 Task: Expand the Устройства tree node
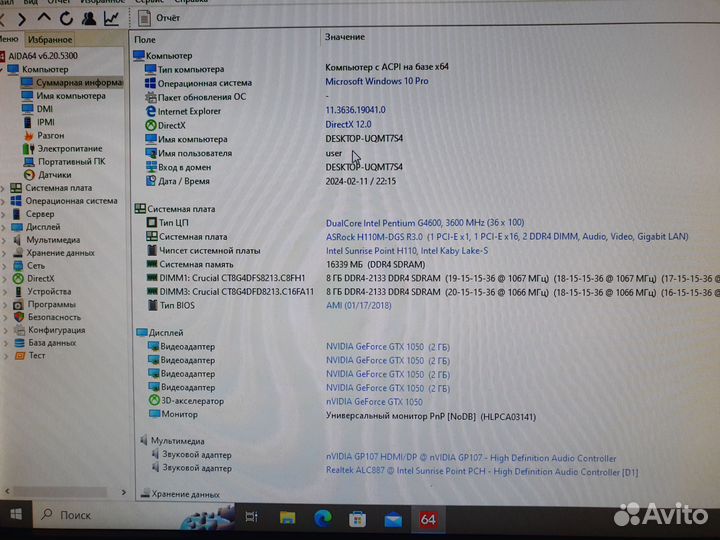tap(5, 292)
